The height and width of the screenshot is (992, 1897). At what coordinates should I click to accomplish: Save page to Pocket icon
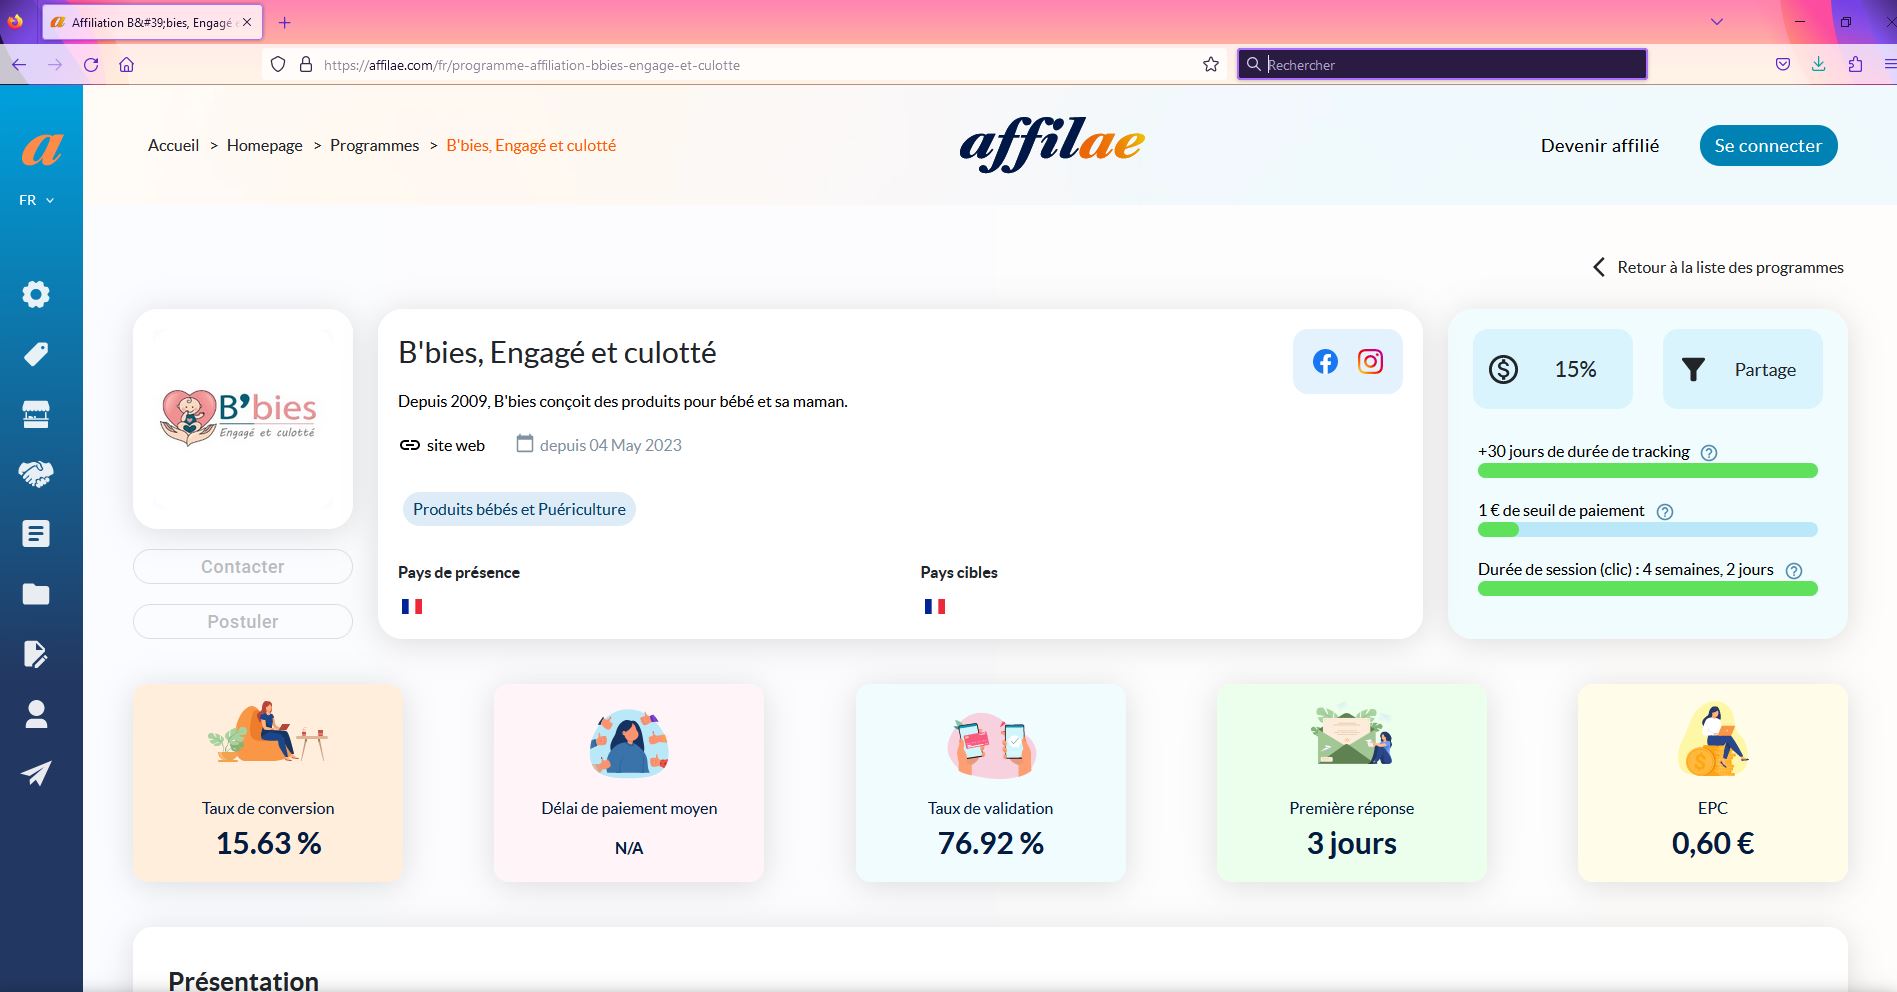click(x=1783, y=65)
